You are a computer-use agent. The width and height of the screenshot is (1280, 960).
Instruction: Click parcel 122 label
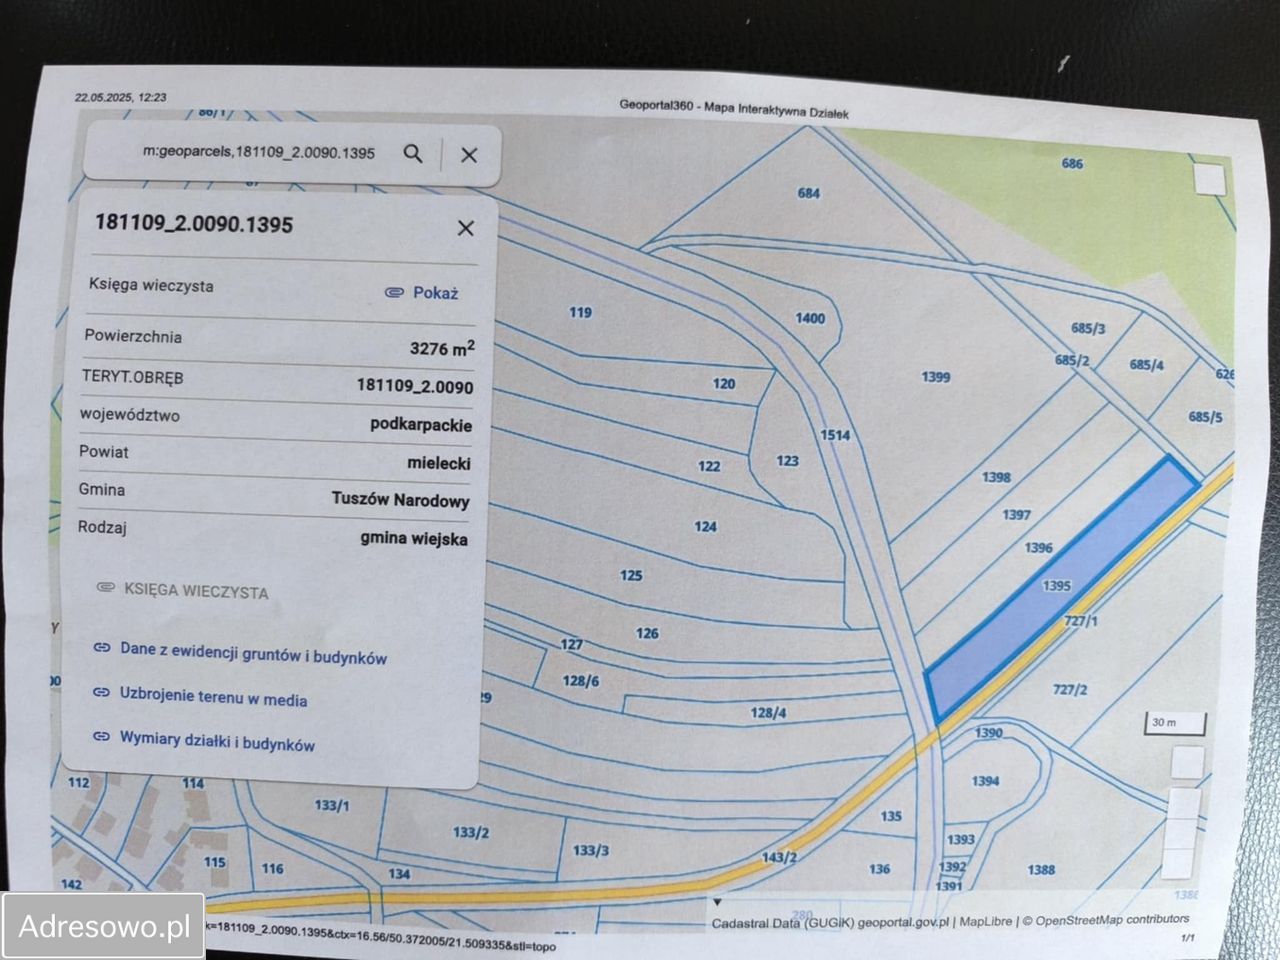[x=709, y=466]
